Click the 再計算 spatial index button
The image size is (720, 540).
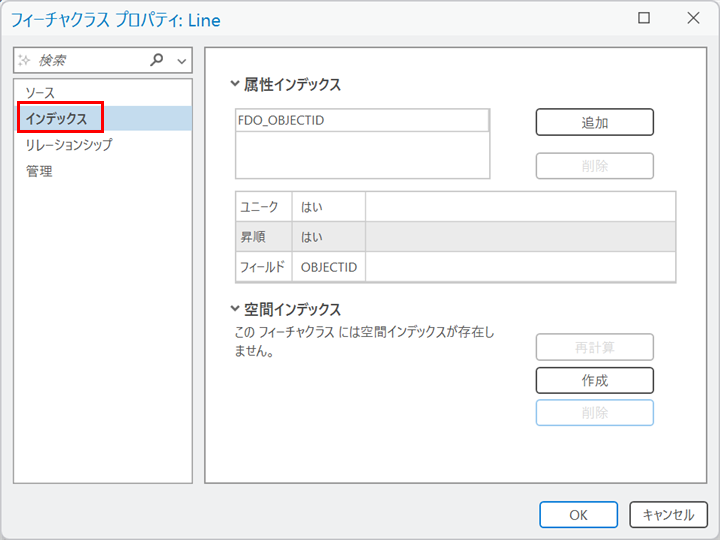594,348
